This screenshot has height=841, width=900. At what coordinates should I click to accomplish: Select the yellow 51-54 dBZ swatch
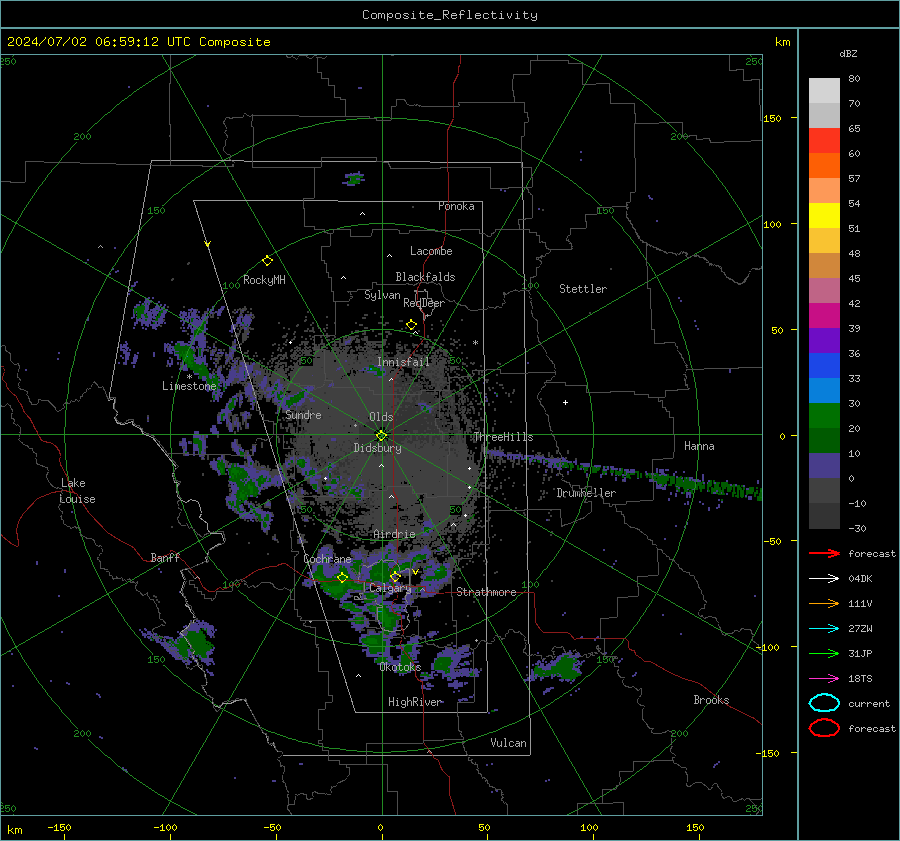click(x=824, y=216)
